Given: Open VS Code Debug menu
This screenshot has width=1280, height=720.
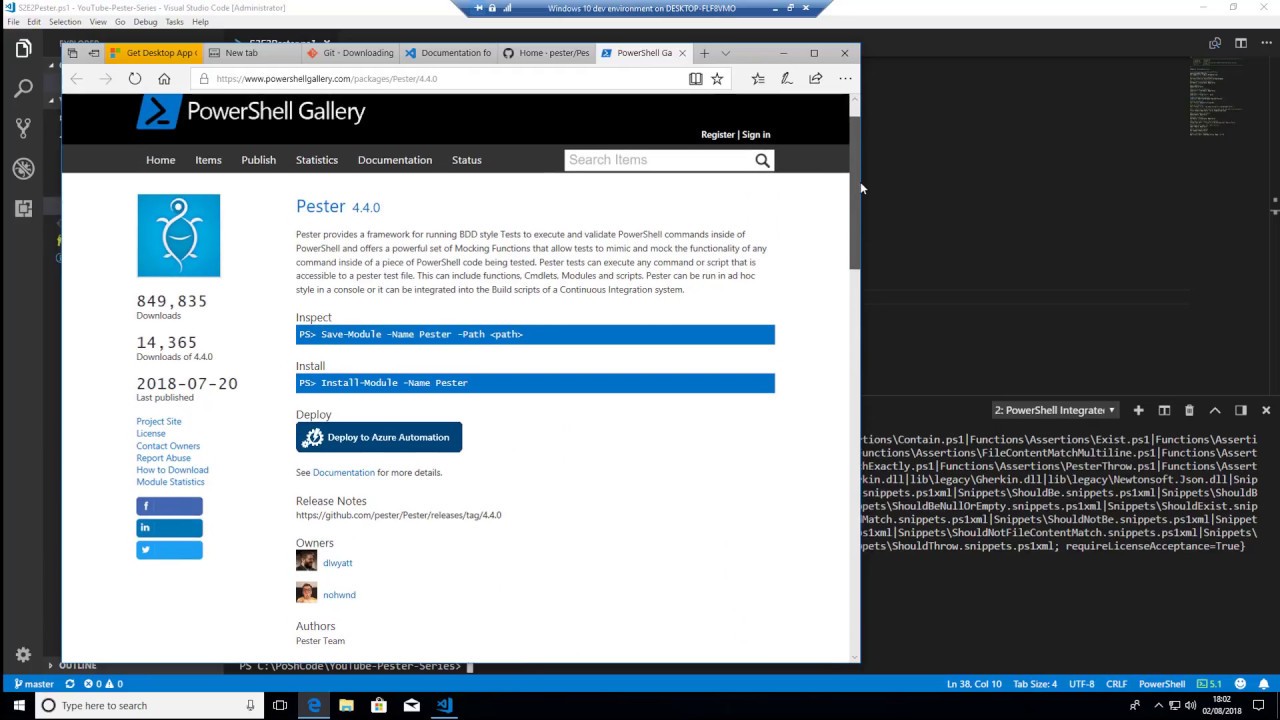Looking at the screenshot, I should pos(145,22).
